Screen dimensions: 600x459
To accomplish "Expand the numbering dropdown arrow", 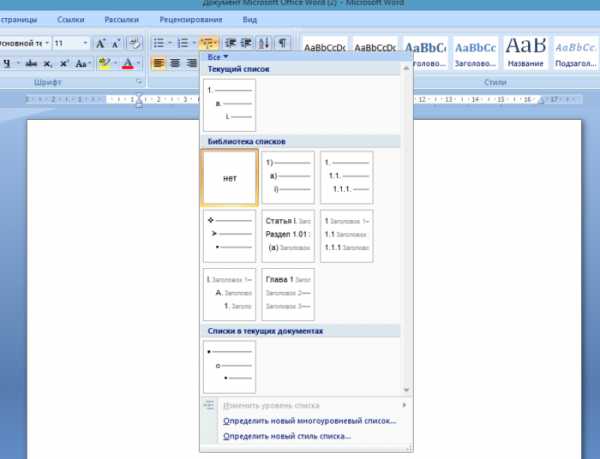I will point(194,43).
